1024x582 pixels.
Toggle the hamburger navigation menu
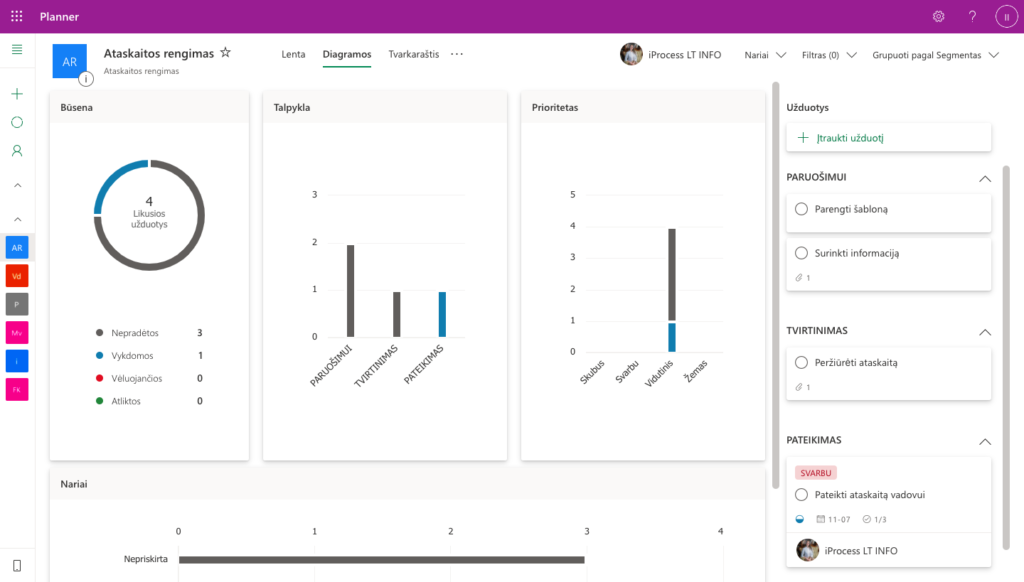(x=16, y=50)
